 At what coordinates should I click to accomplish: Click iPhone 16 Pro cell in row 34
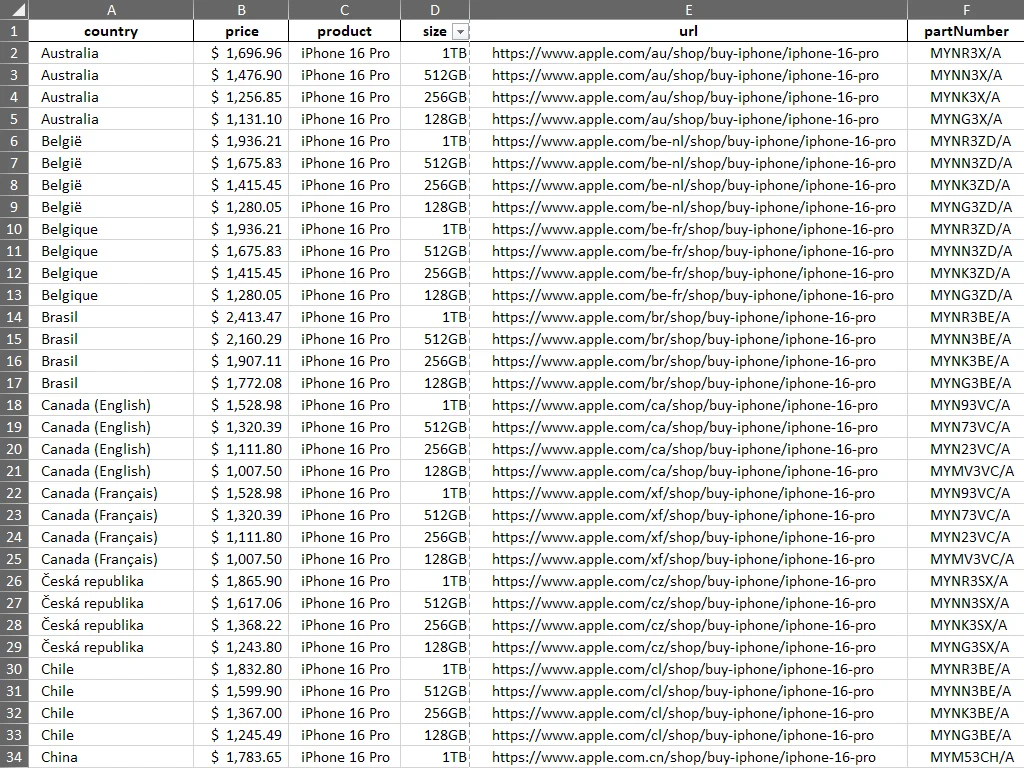[344, 757]
